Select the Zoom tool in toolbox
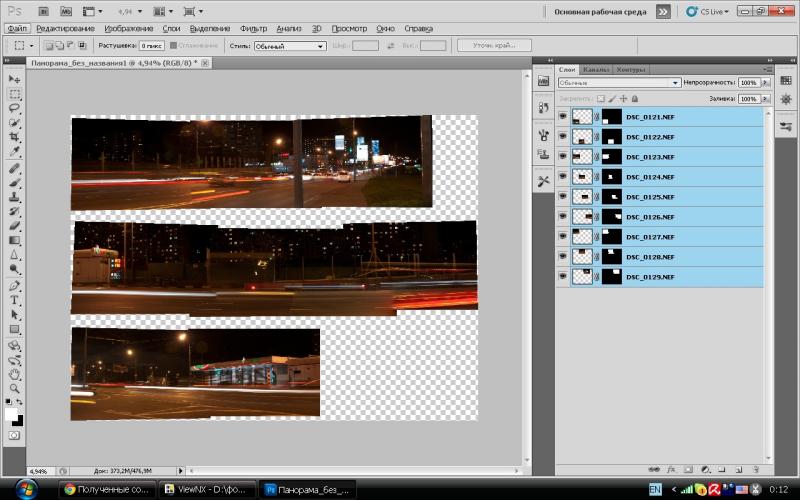800x500 pixels. coord(14,389)
